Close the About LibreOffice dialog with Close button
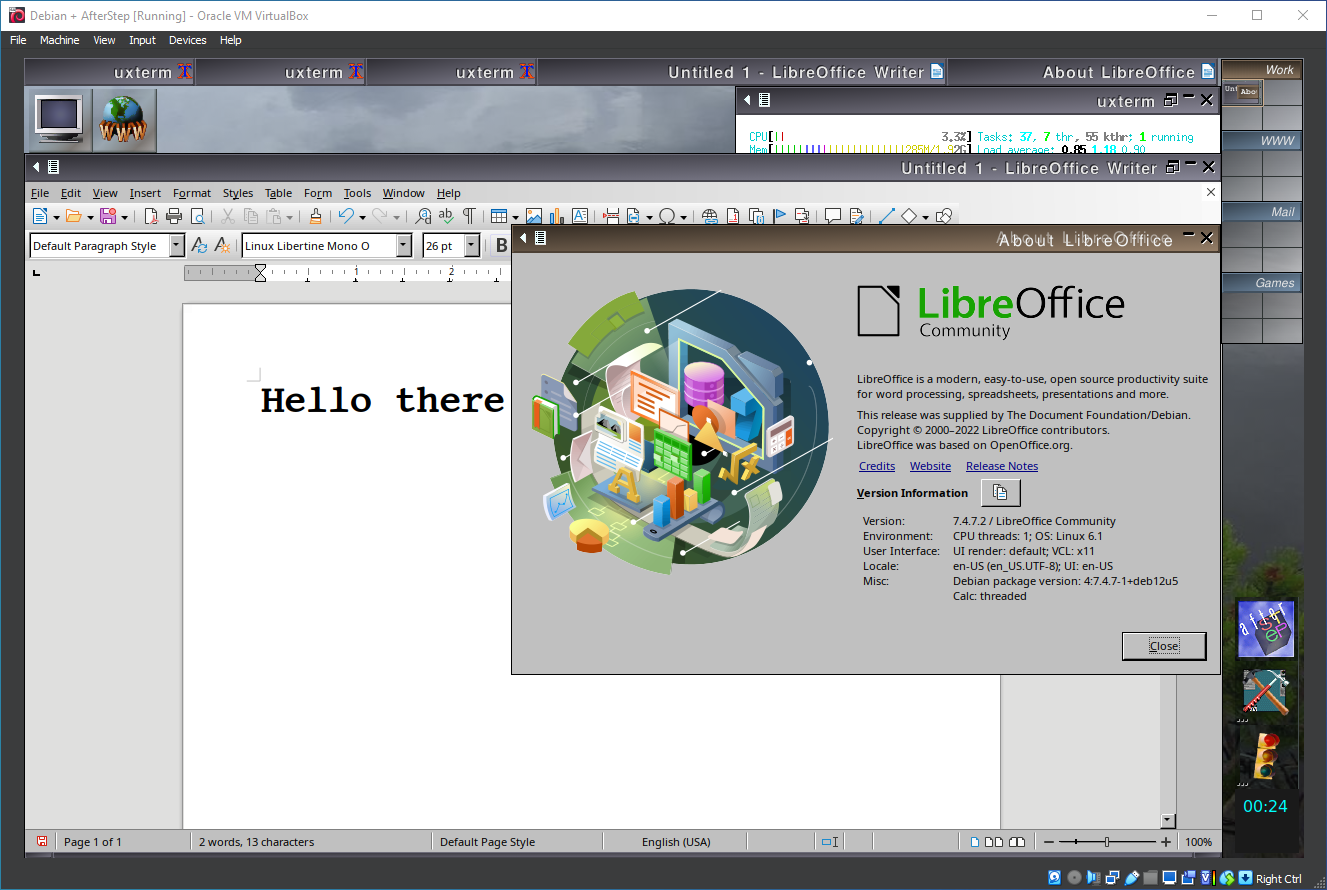The image size is (1327, 890). tap(1163, 646)
